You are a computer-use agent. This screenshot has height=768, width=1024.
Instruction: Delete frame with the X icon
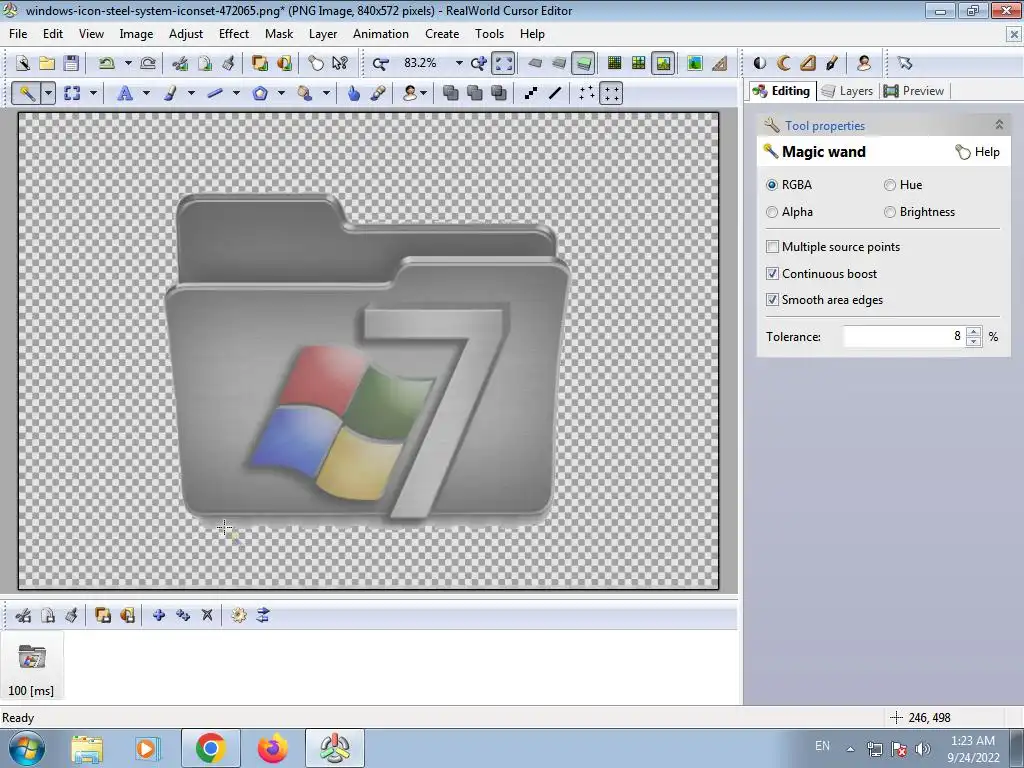(207, 615)
